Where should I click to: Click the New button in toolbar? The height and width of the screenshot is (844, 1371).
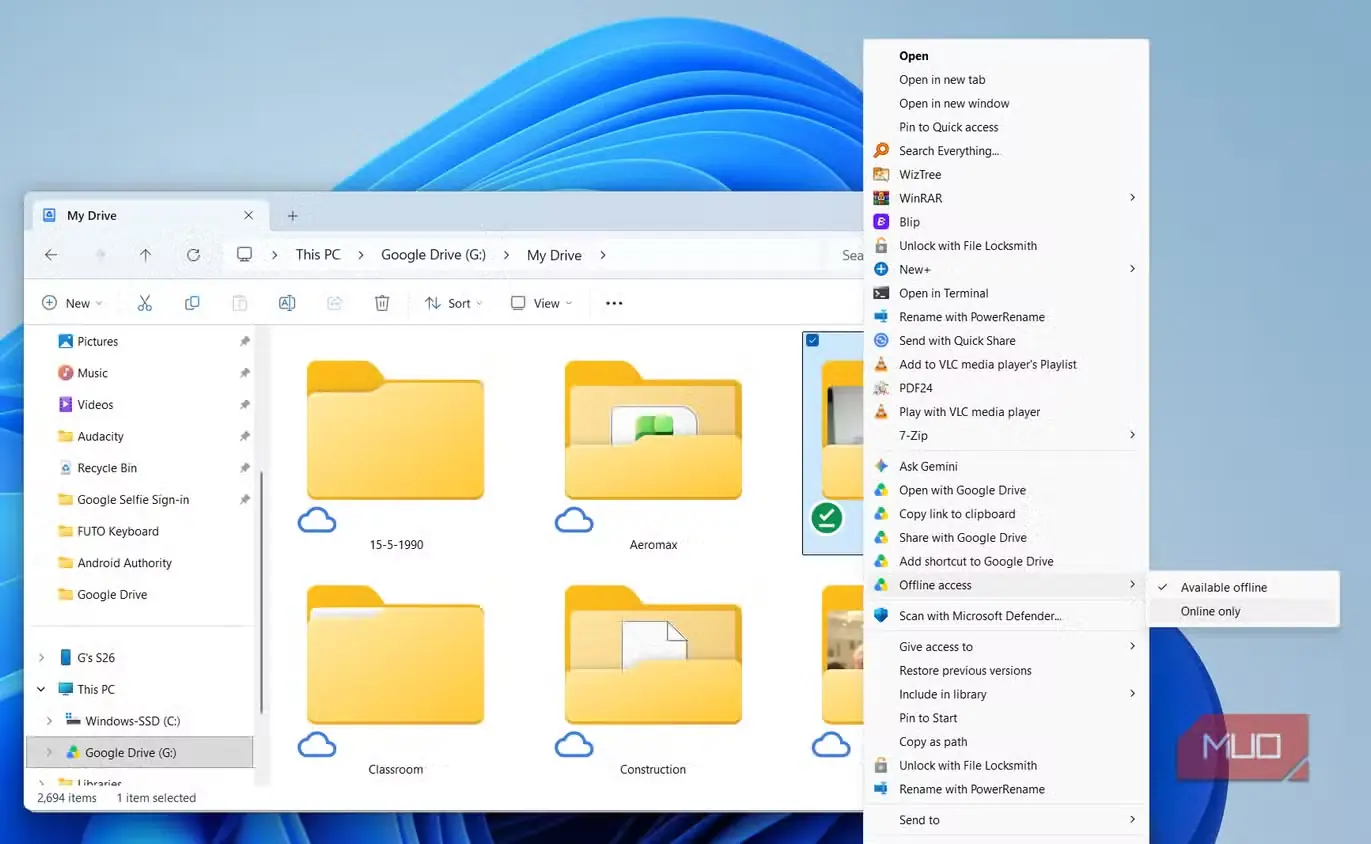click(x=72, y=303)
